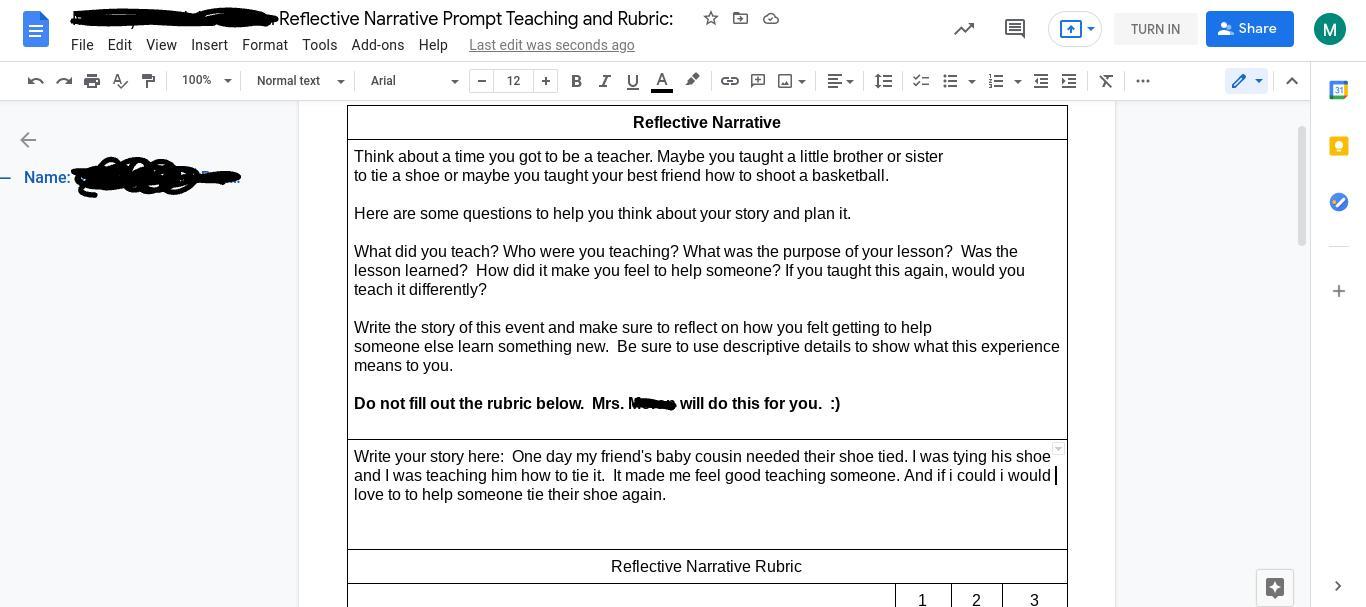Open the numbered list style dropdown arrow
The width and height of the screenshot is (1366, 607).
(x=1017, y=81)
